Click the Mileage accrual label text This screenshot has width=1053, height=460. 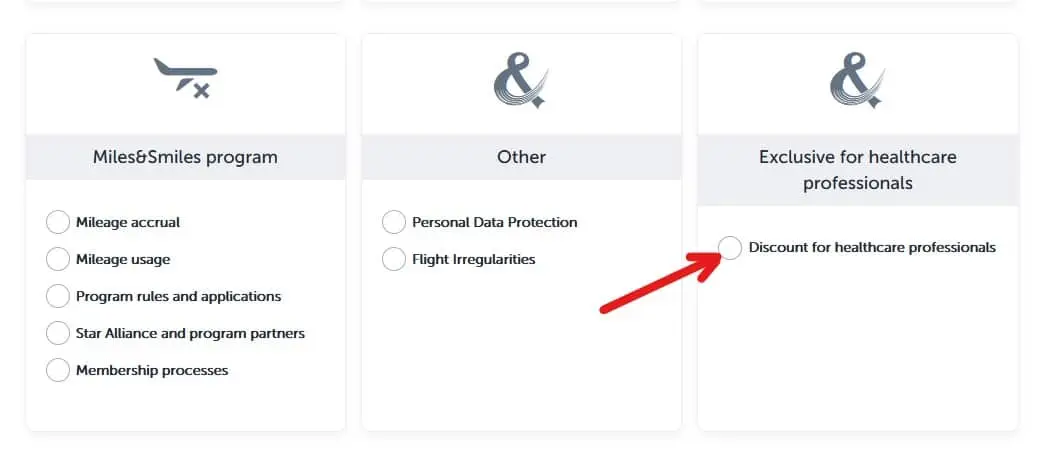click(x=128, y=222)
